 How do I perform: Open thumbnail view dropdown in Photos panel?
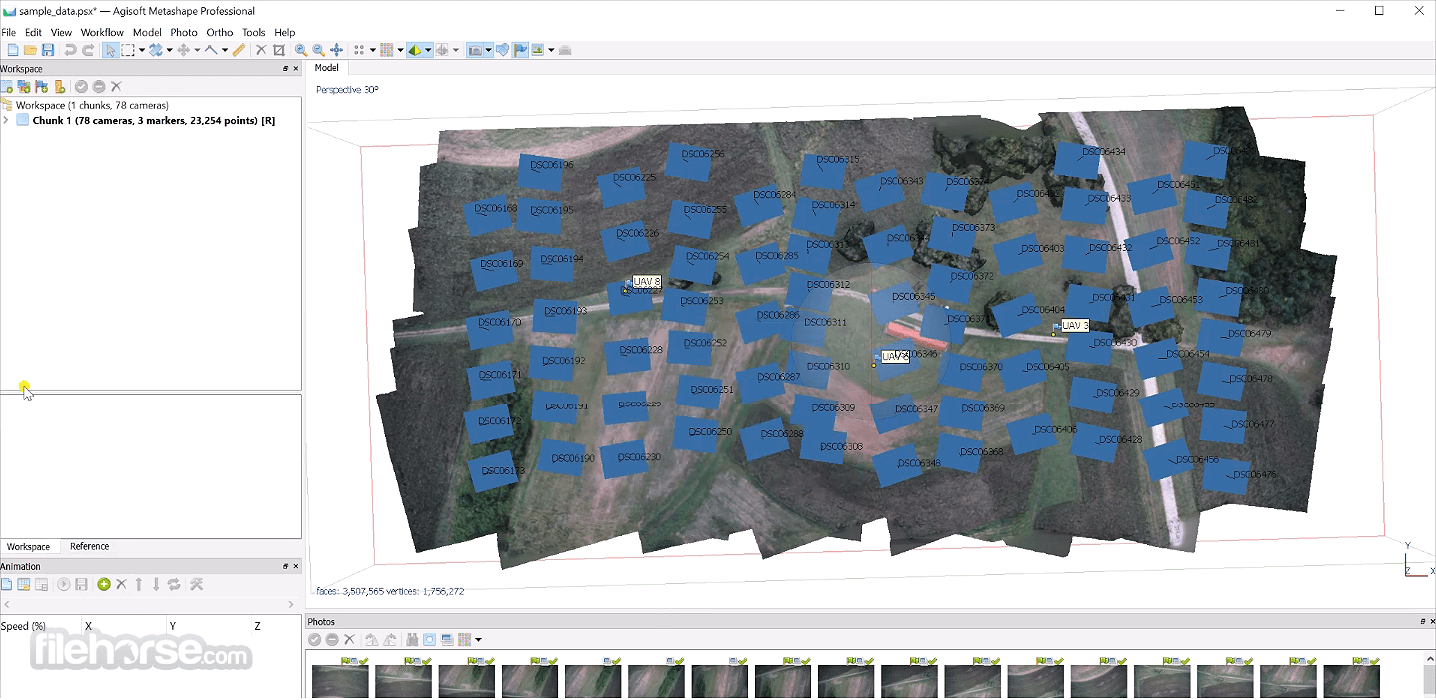pyautogui.click(x=479, y=640)
